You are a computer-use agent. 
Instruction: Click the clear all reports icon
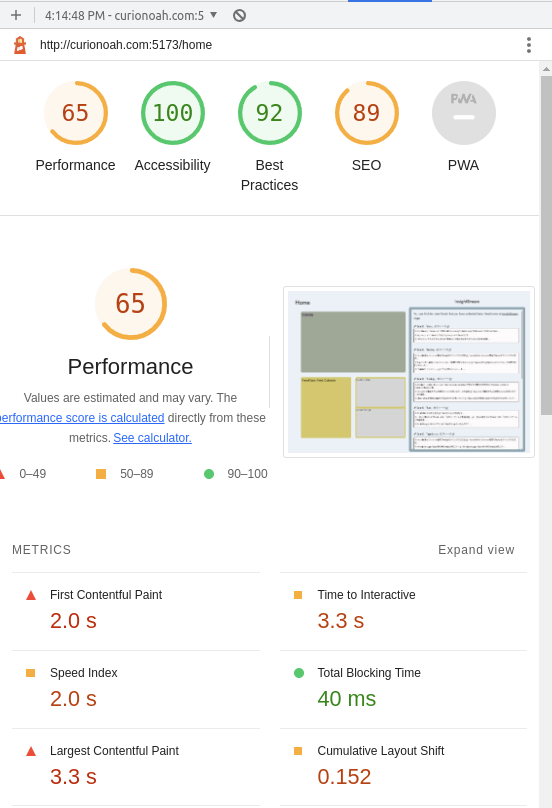tap(239, 15)
